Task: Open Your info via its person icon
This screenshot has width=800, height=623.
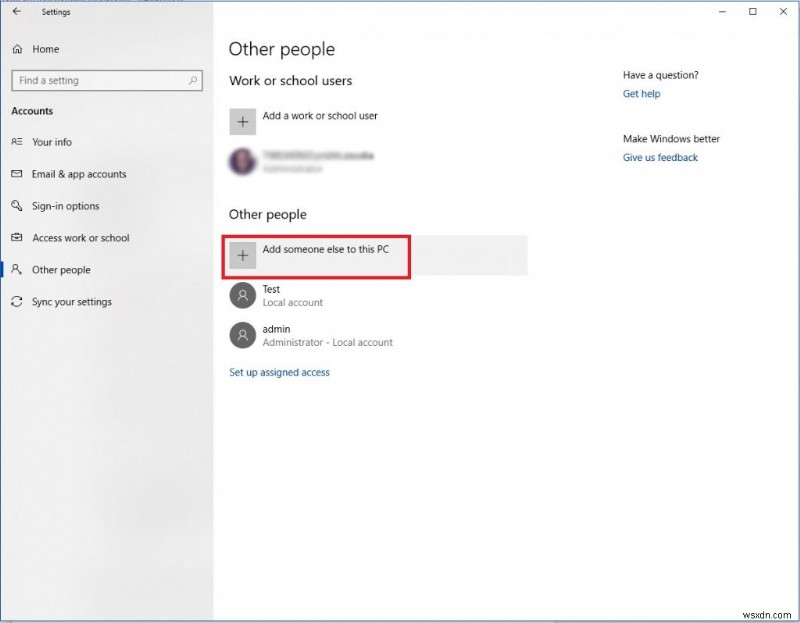Action: pyautogui.click(x=16, y=142)
